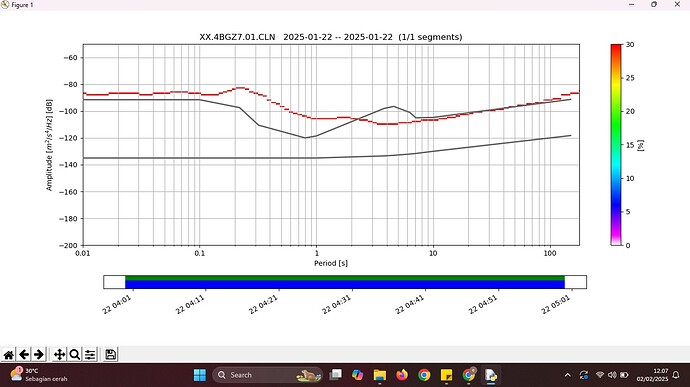
Task: Open the Task View taskbar button
Action: pyautogui.click(x=336, y=375)
